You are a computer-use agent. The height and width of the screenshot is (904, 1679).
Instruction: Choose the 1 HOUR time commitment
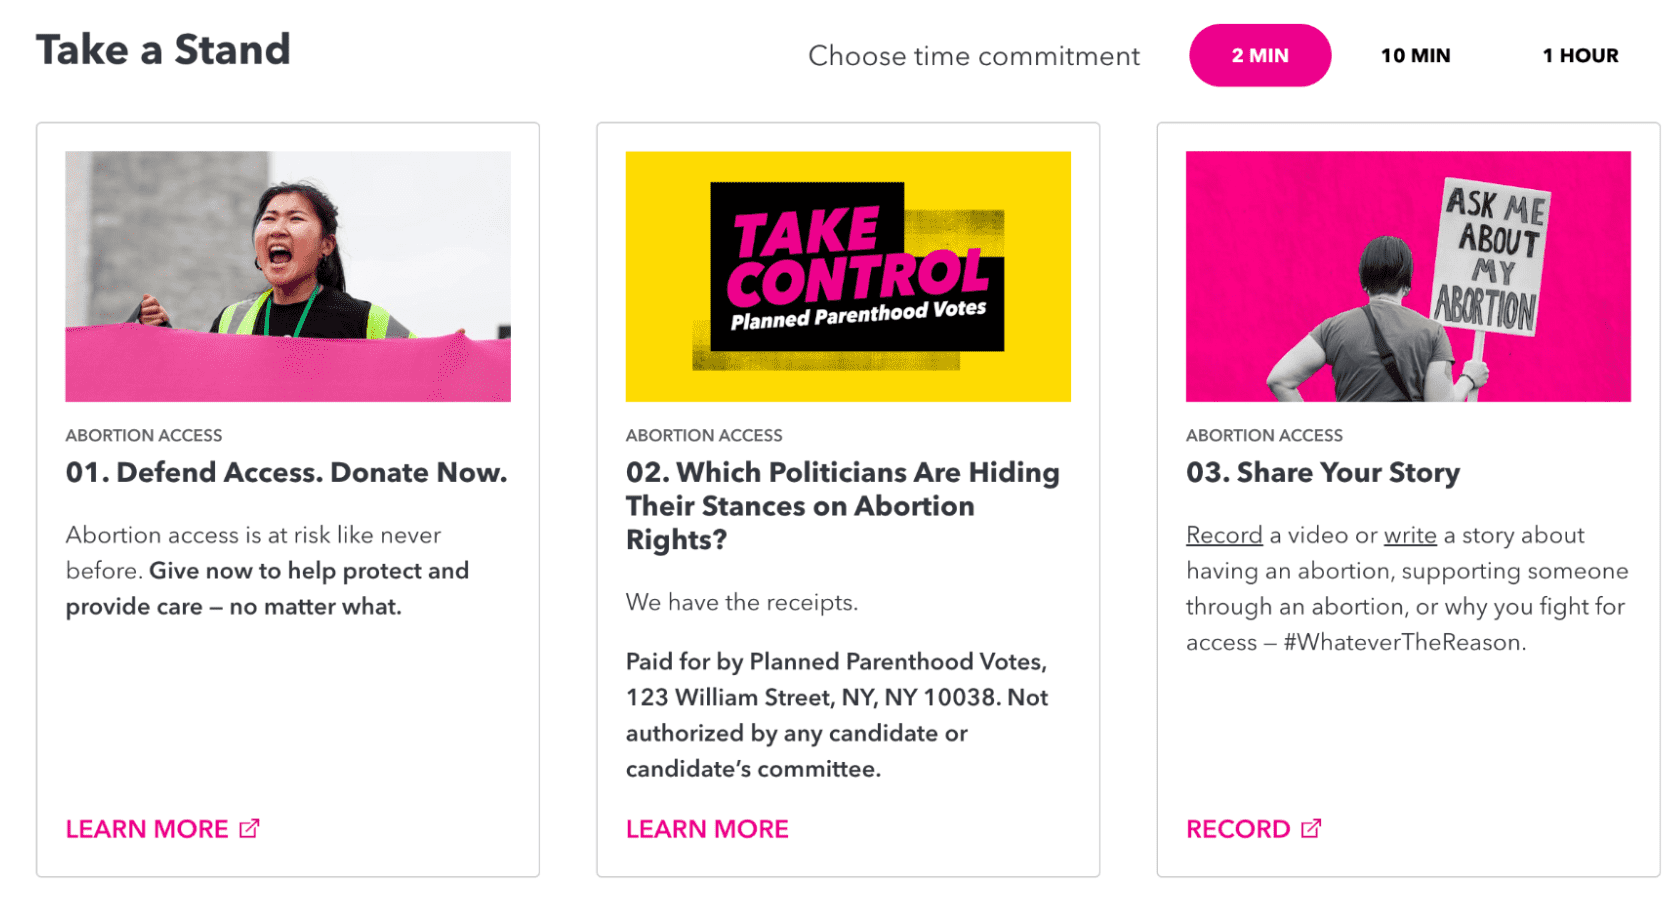coord(1580,55)
